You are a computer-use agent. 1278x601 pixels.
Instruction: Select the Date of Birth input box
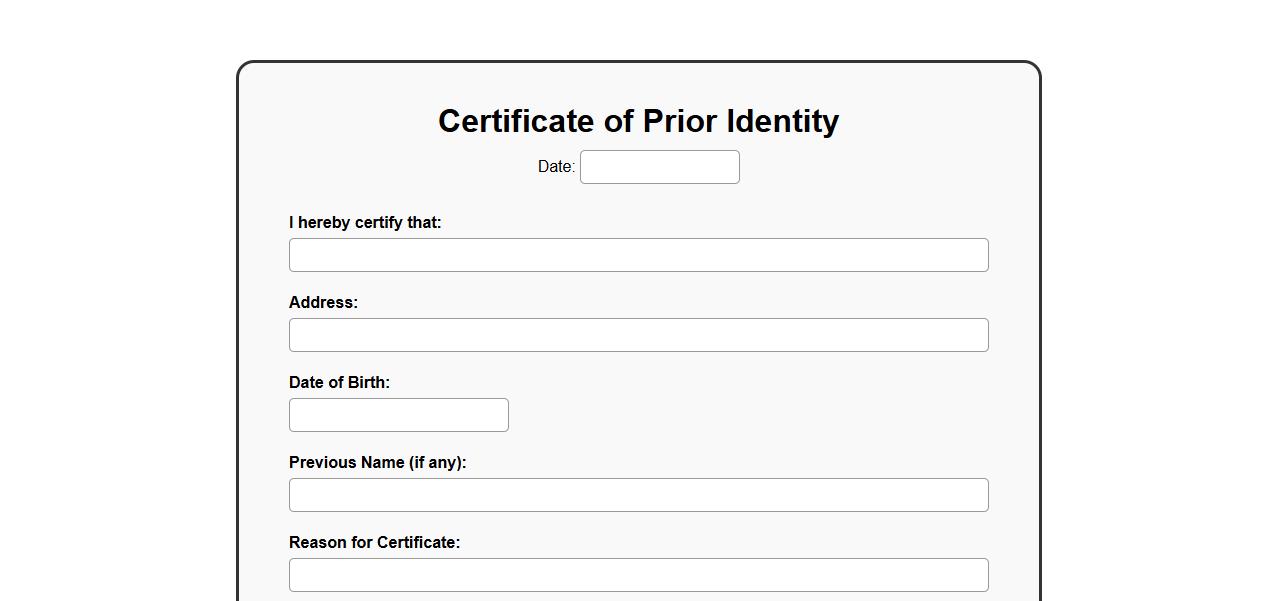point(398,415)
